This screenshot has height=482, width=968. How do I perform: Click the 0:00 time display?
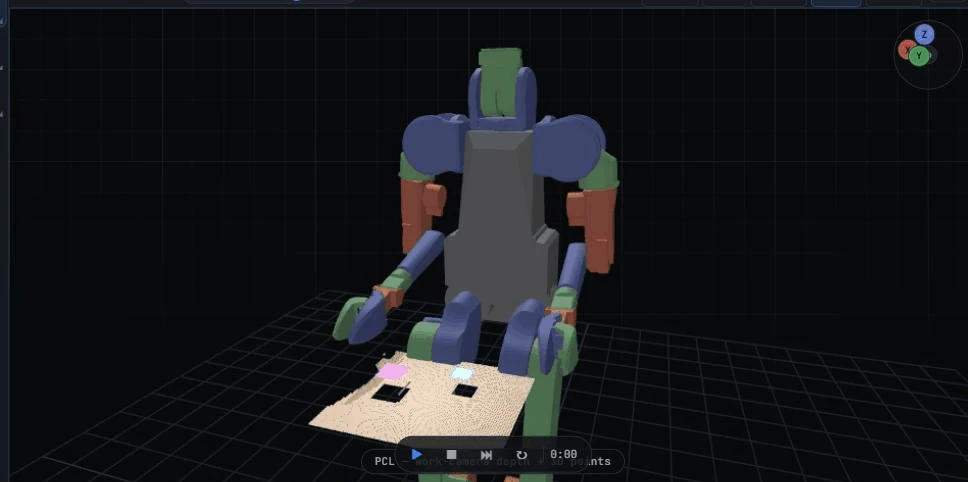point(564,455)
